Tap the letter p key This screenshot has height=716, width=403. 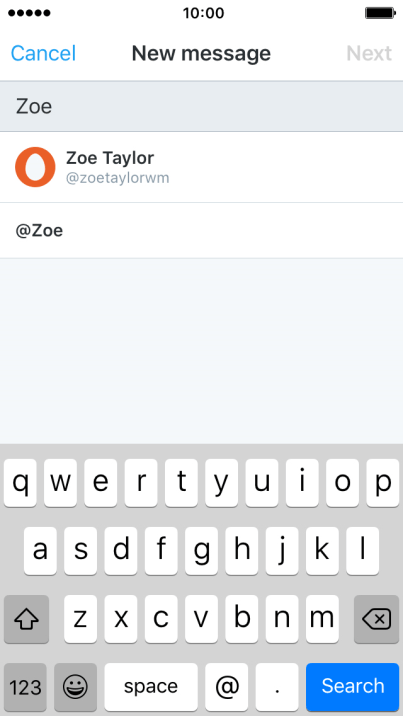pyautogui.click(x=382, y=483)
